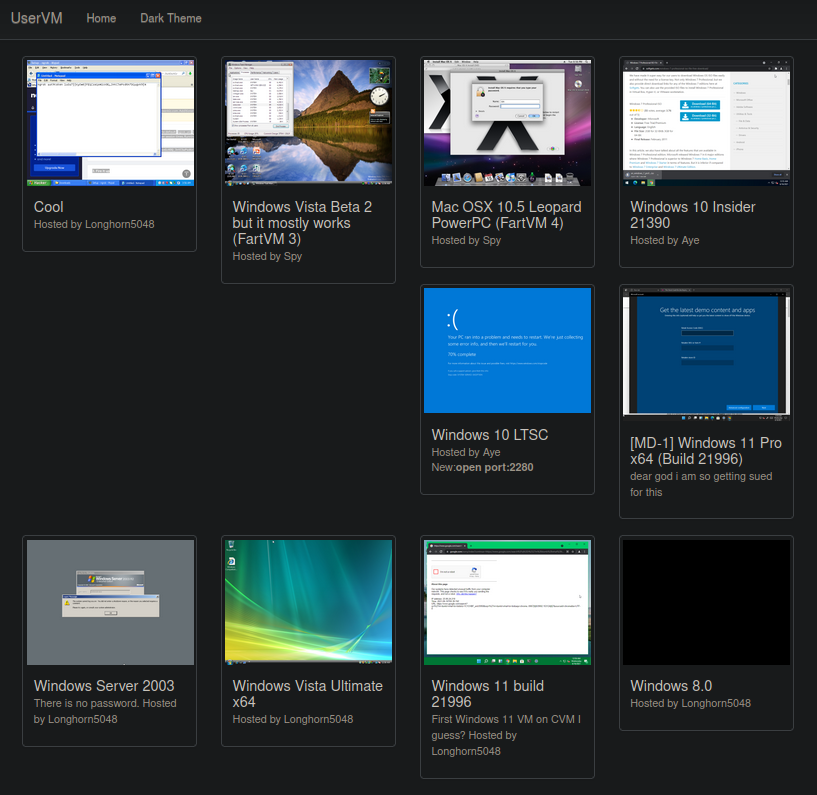
Task: Open Windows Vista Ultimate x64 thumbnail
Action: coord(308,602)
